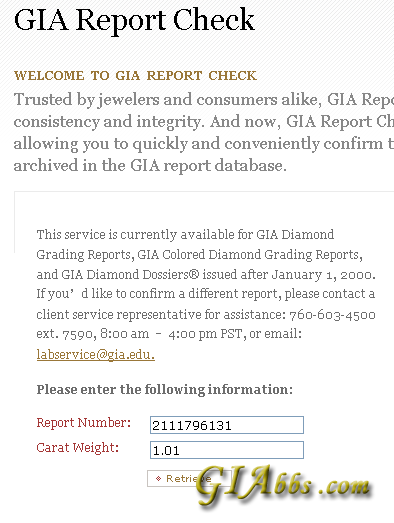Image resolution: width=394 pixels, height=523 pixels.
Task: Focus the Report Number input field
Action: [227, 425]
